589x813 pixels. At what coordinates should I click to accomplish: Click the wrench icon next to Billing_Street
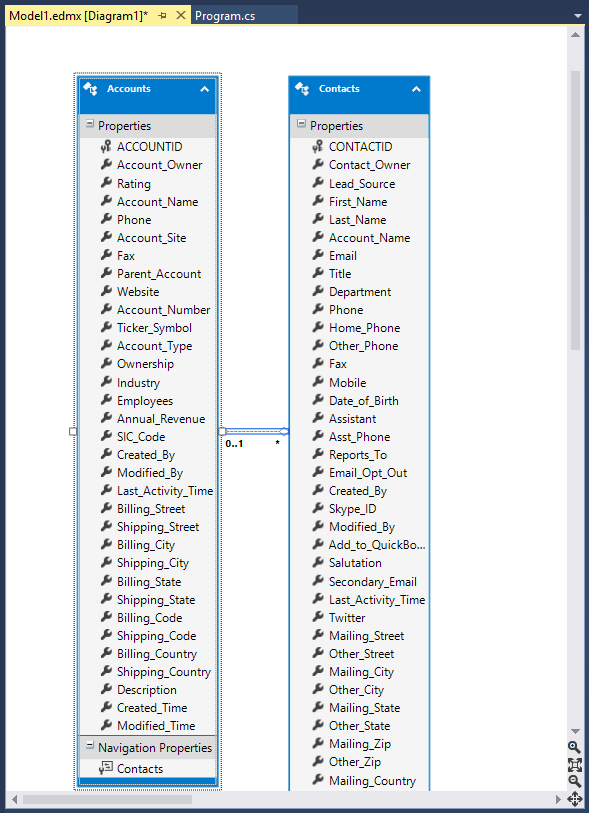pyautogui.click(x=106, y=508)
